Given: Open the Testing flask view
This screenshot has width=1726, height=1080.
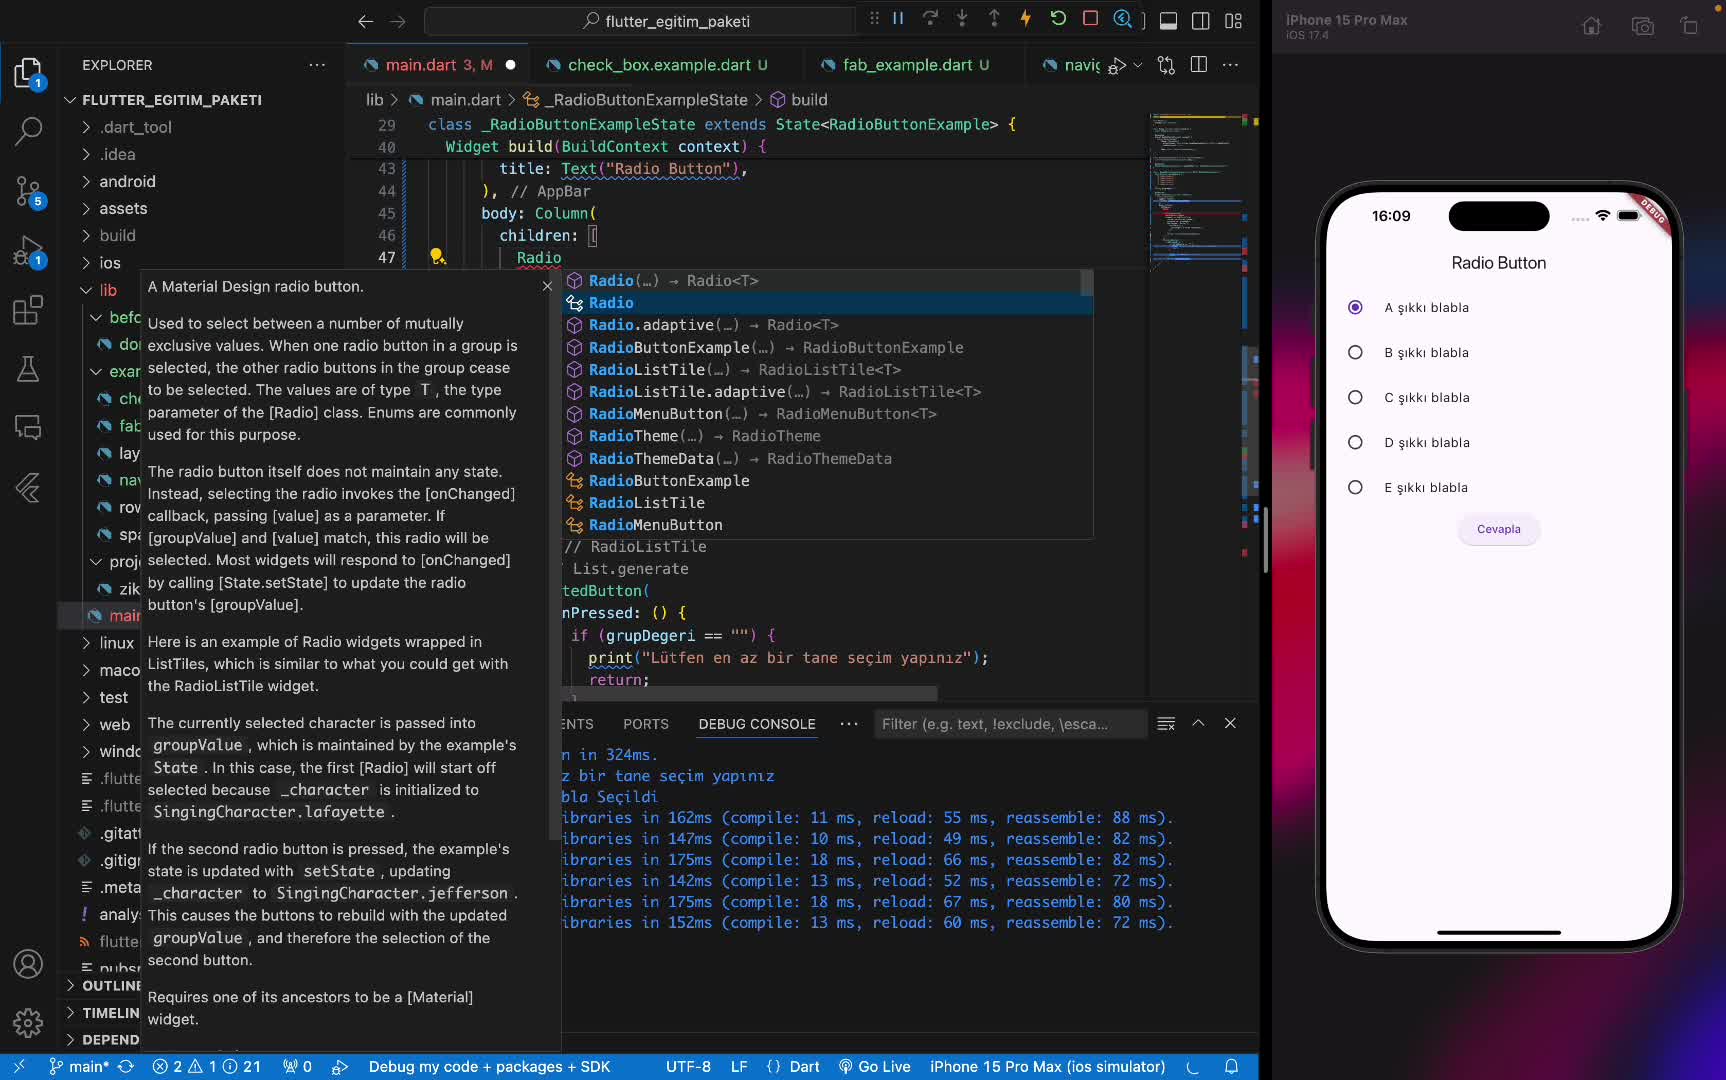Looking at the screenshot, I should (x=28, y=369).
